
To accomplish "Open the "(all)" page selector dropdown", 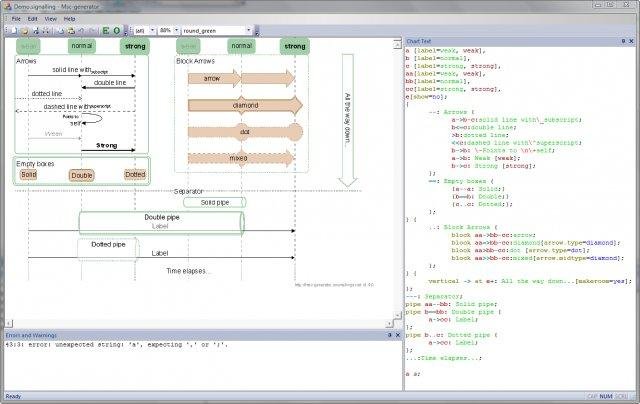I will 152,30.
